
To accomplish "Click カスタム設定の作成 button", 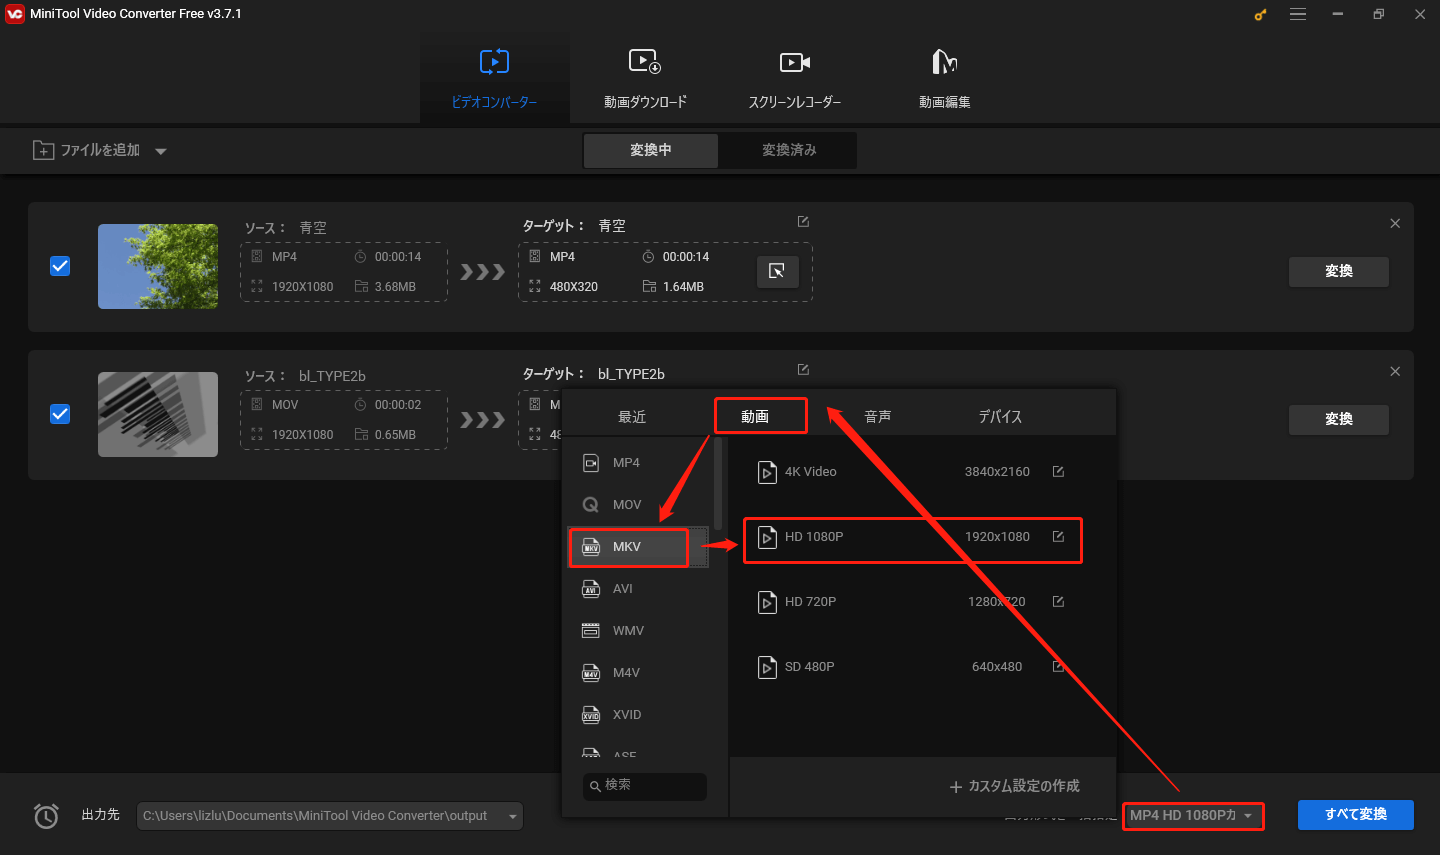I will [x=1014, y=786].
